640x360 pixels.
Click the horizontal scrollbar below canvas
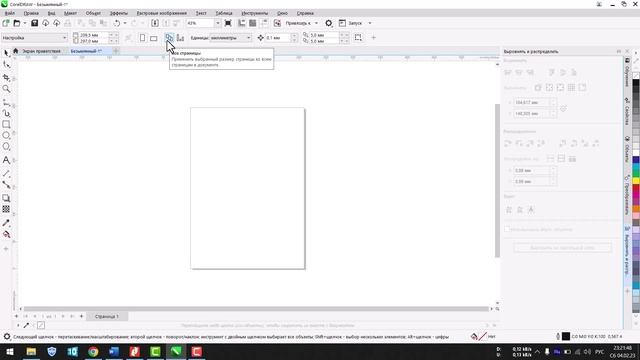tap(256, 309)
